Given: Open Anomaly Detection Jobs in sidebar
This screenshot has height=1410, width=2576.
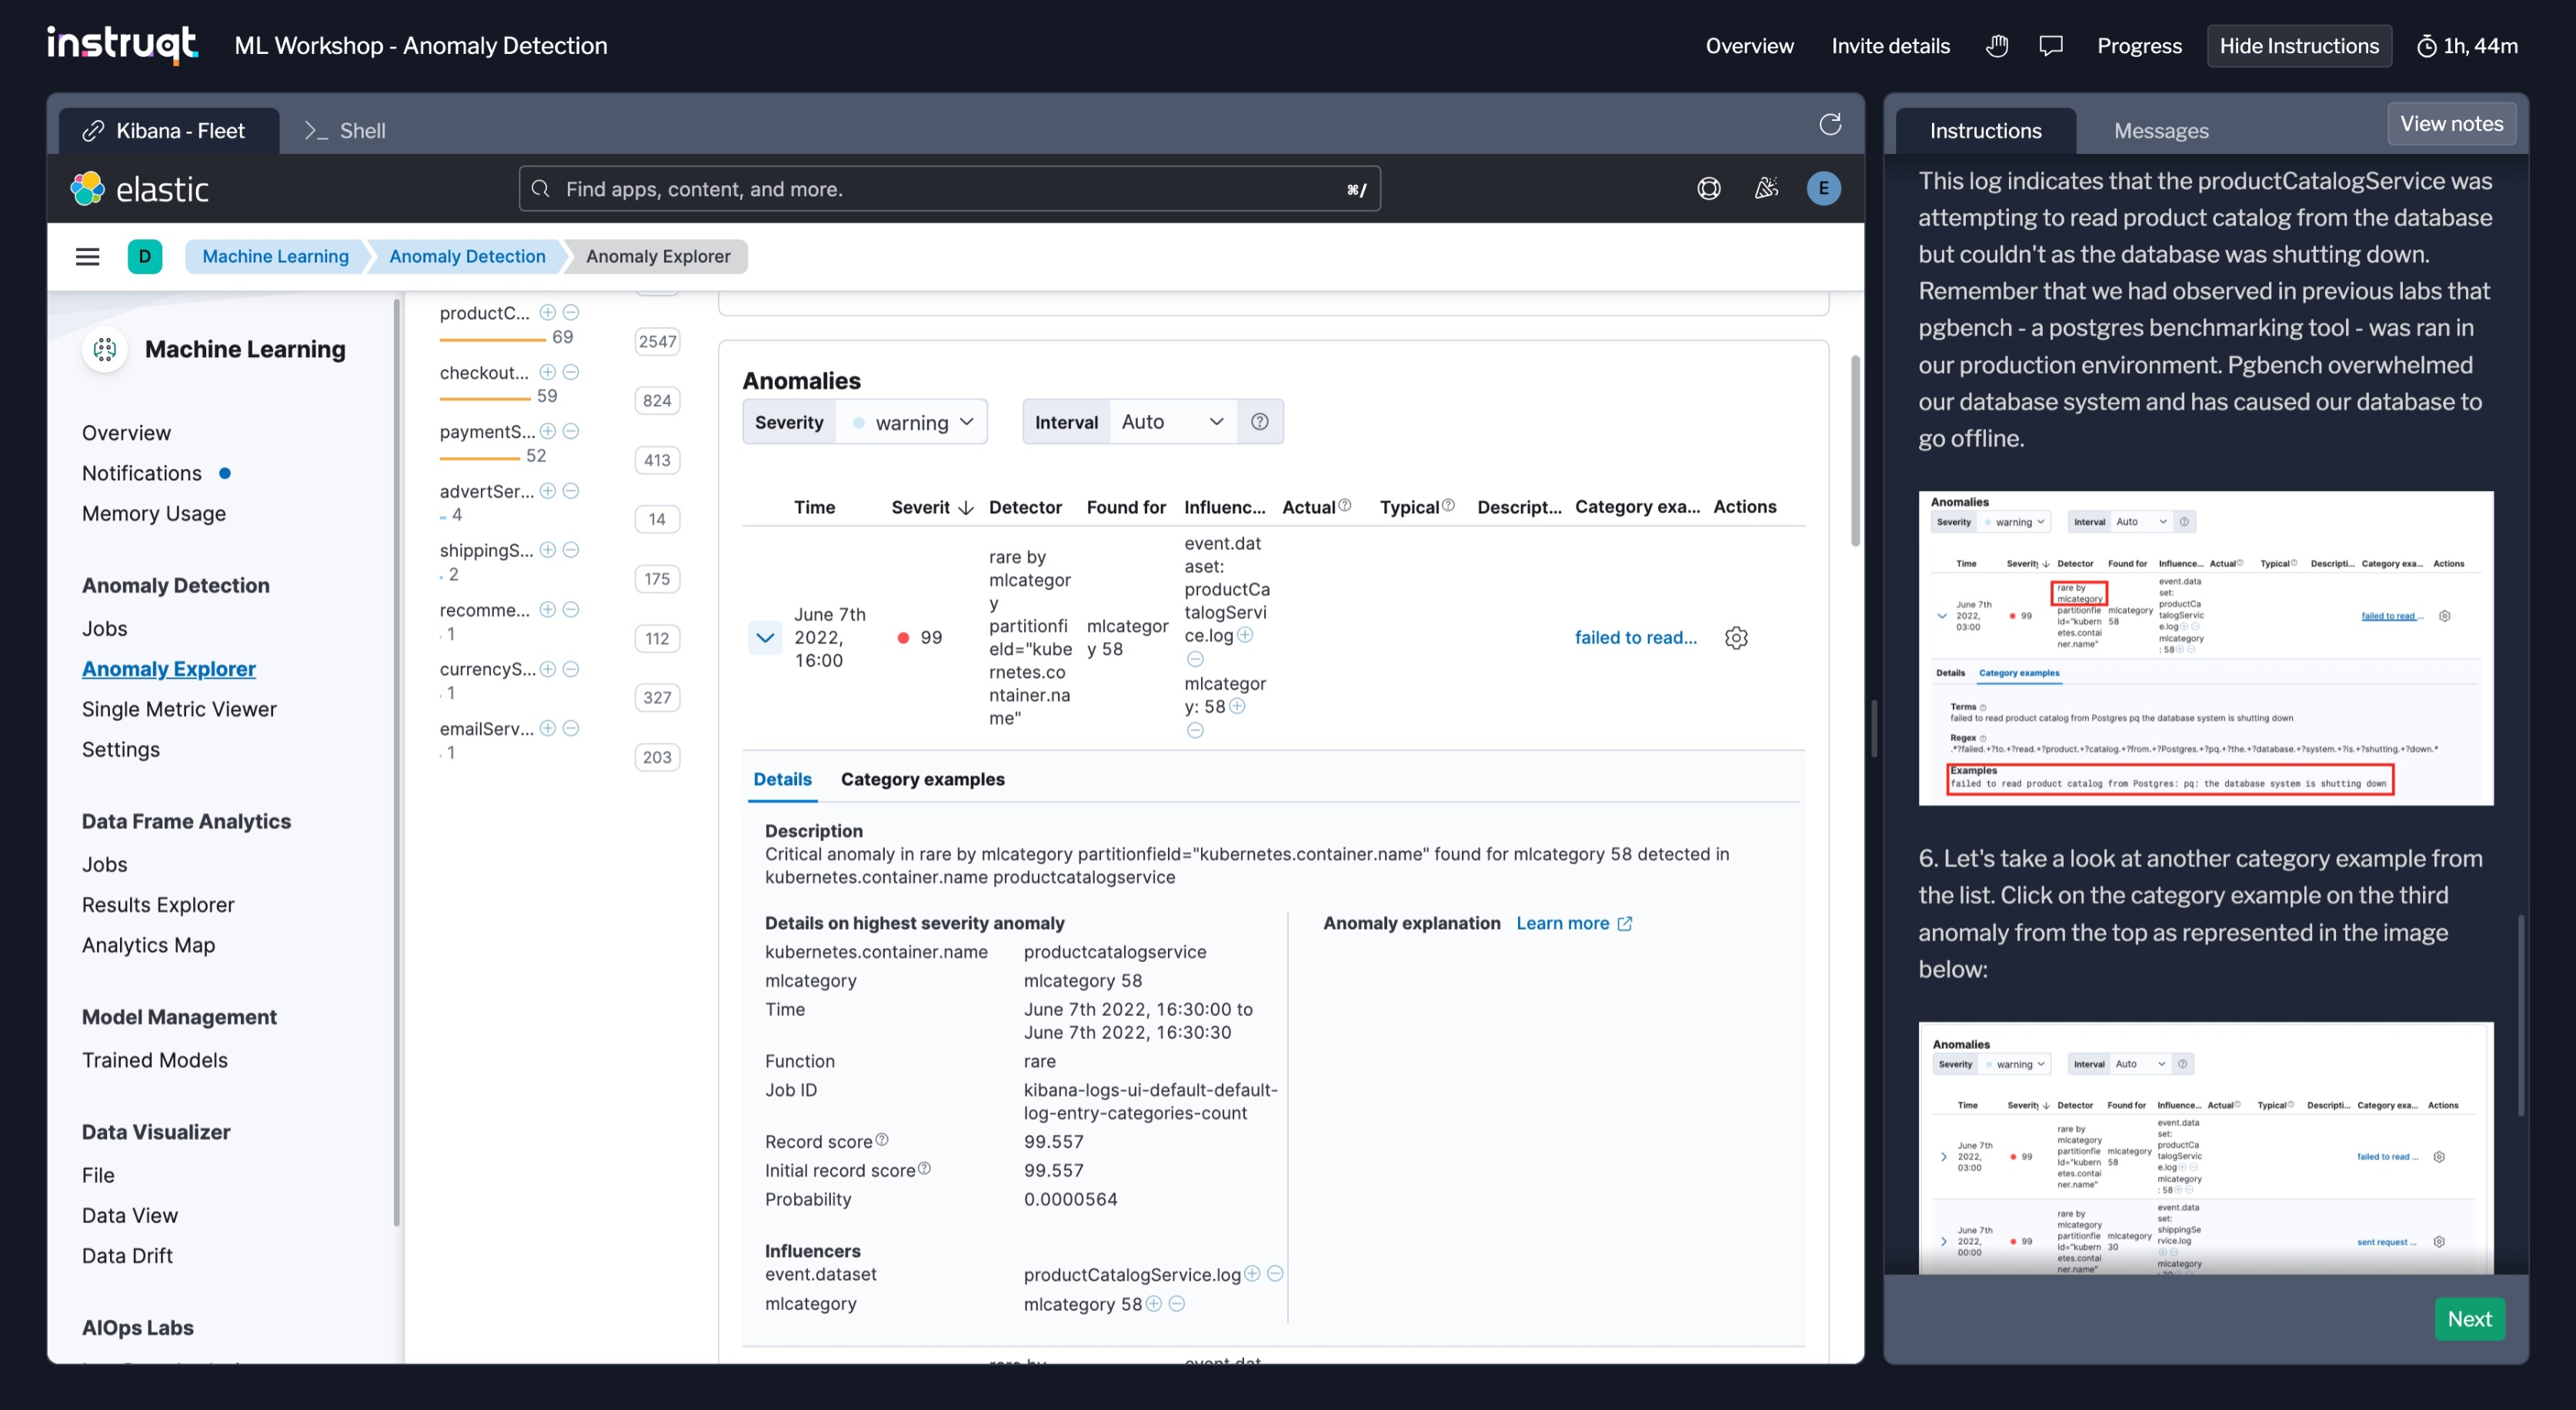Looking at the screenshot, I should pos(104,628).
